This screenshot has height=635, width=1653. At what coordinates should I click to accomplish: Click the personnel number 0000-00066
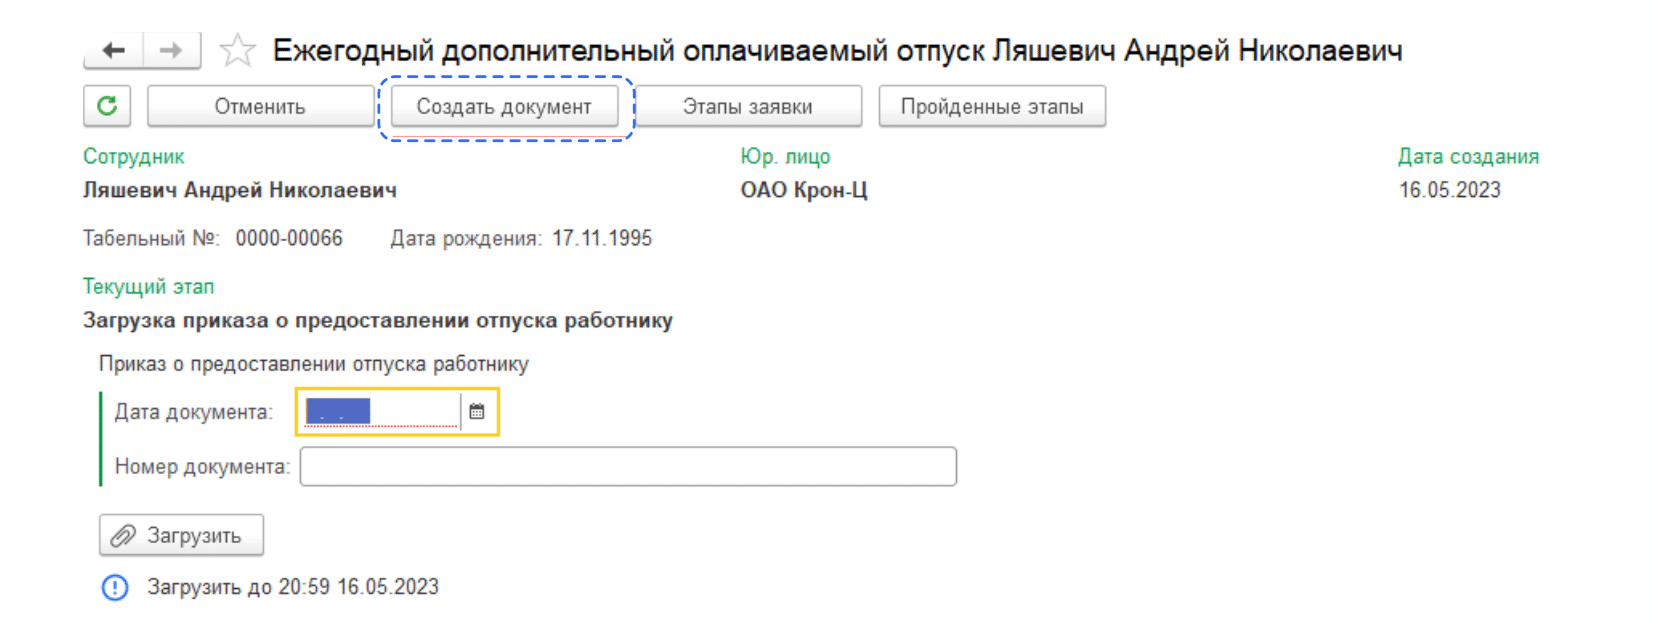[289, 238]
